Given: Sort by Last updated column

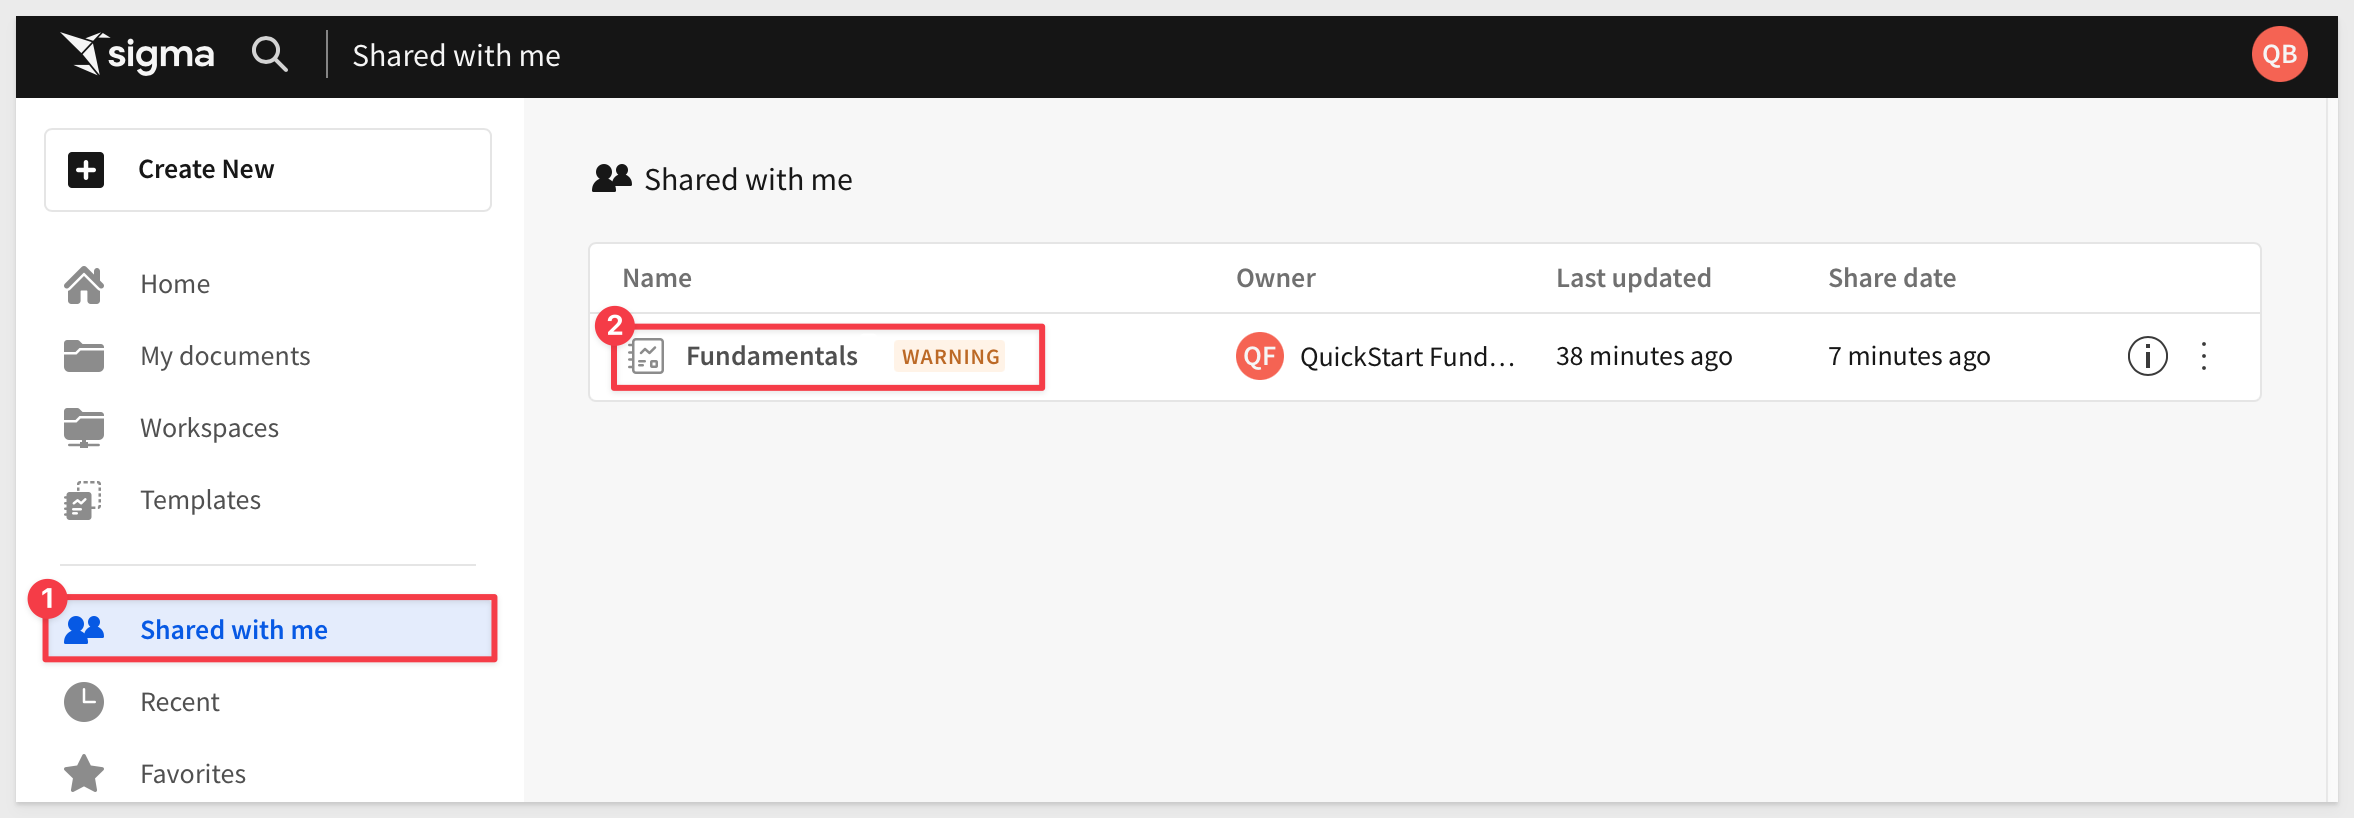Looking at the screenshot, I should point(1633,278).
